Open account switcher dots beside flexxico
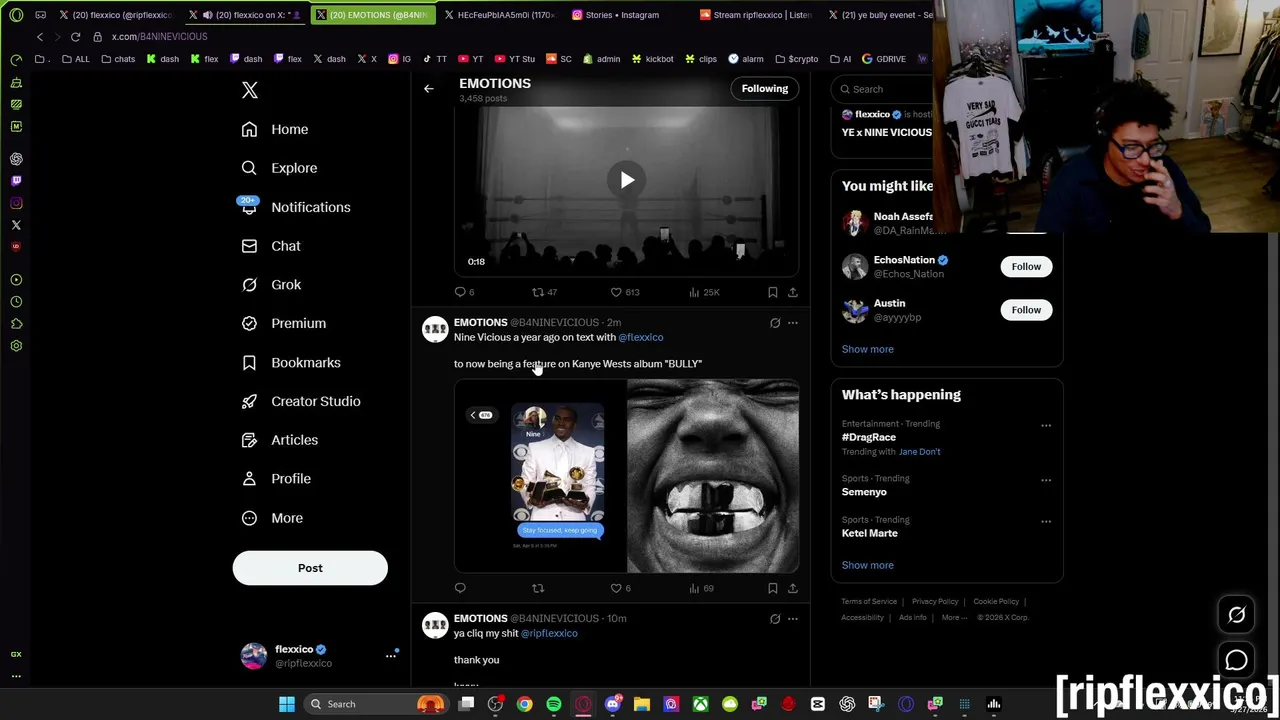The height and width of the screenshot is (720, 1280). click(x=391, y=656)
